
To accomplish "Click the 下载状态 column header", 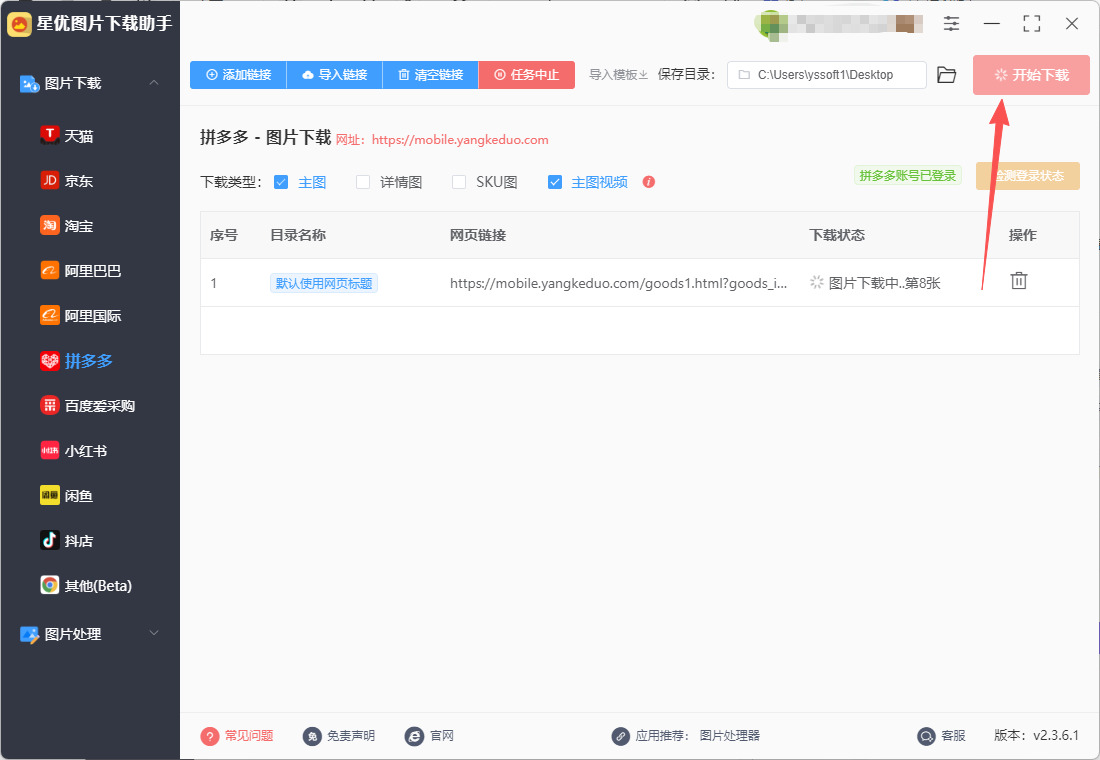I will pos(837,235).
